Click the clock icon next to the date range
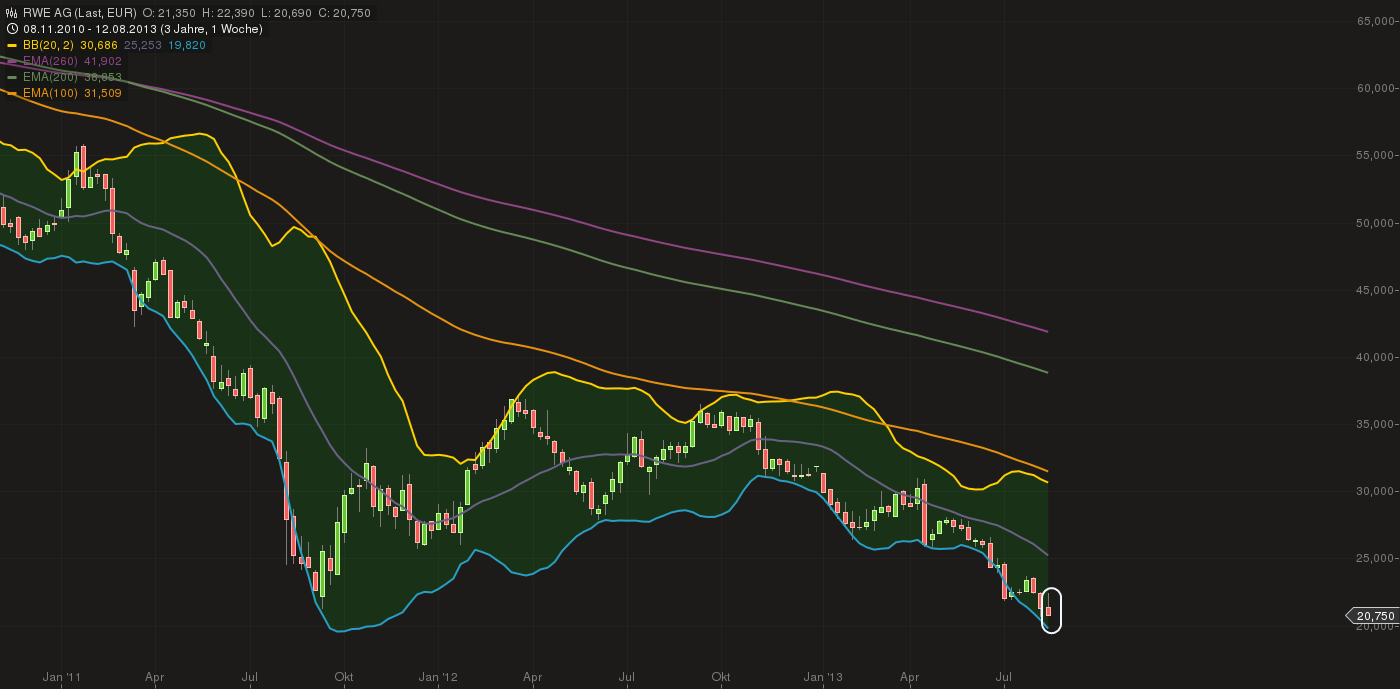 click(x=9, y=29)
